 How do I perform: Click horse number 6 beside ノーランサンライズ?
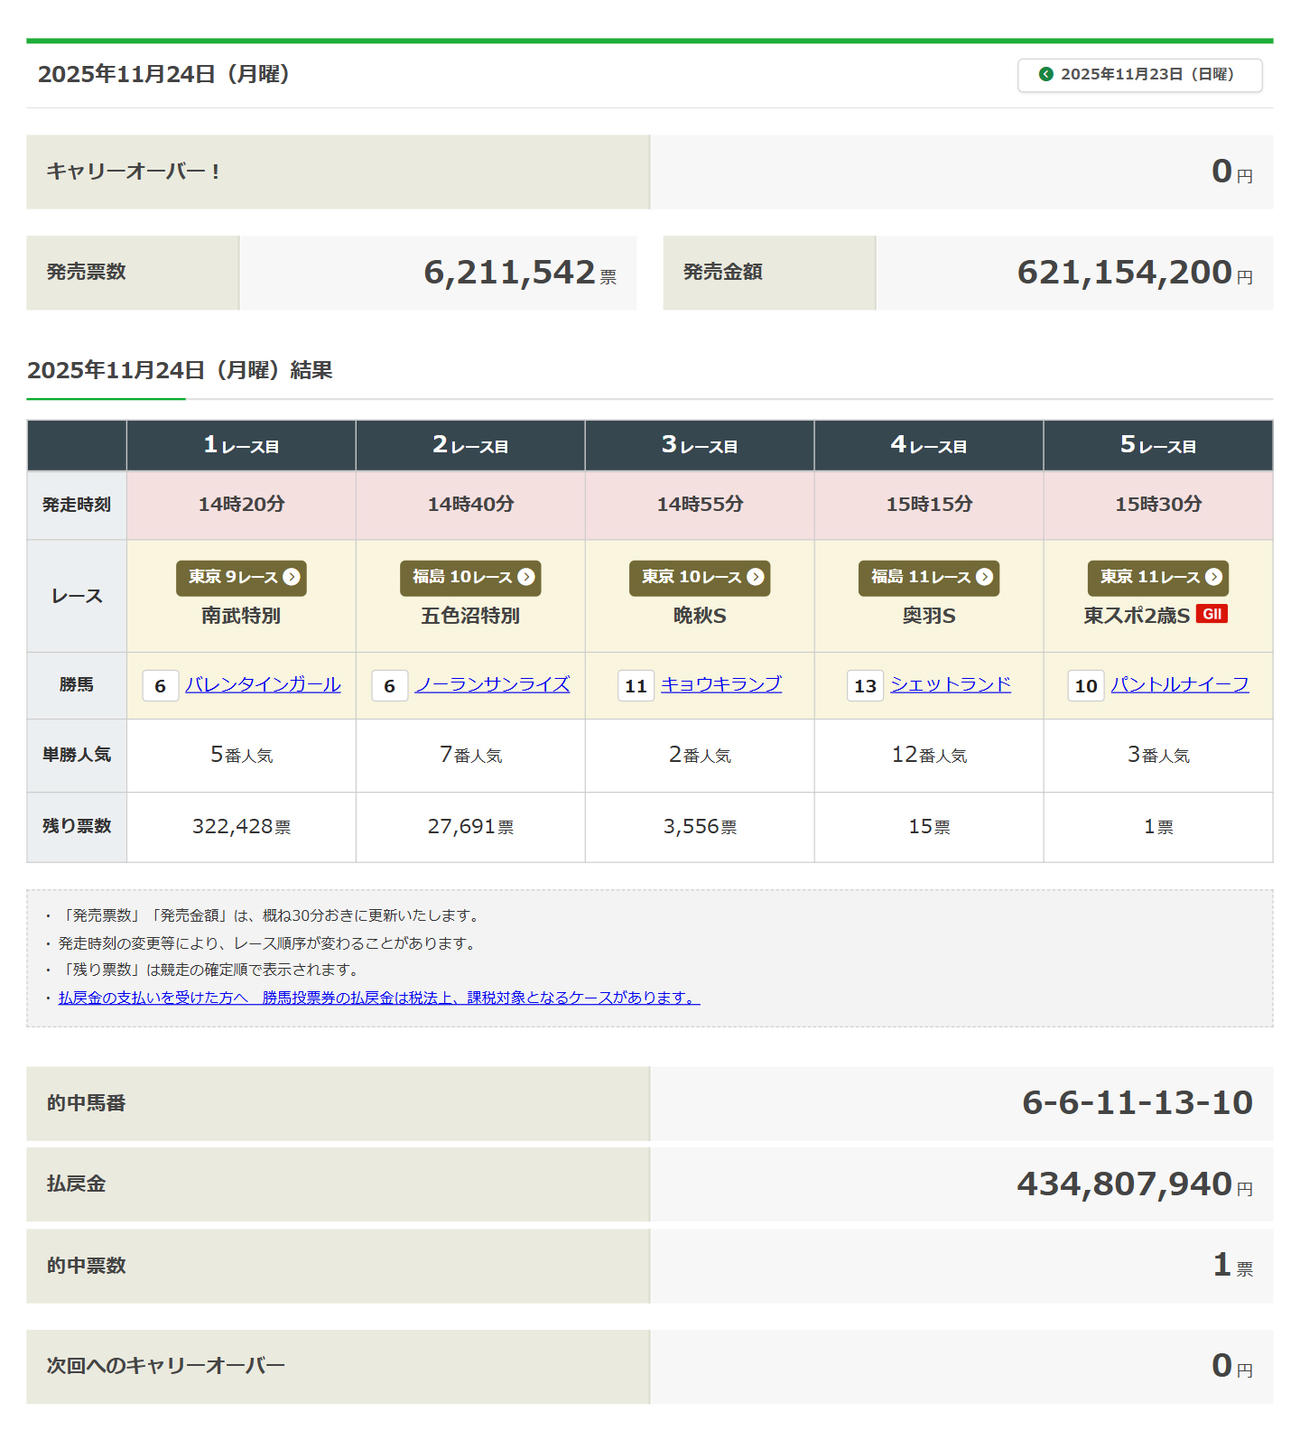click(x=389, y=686)
